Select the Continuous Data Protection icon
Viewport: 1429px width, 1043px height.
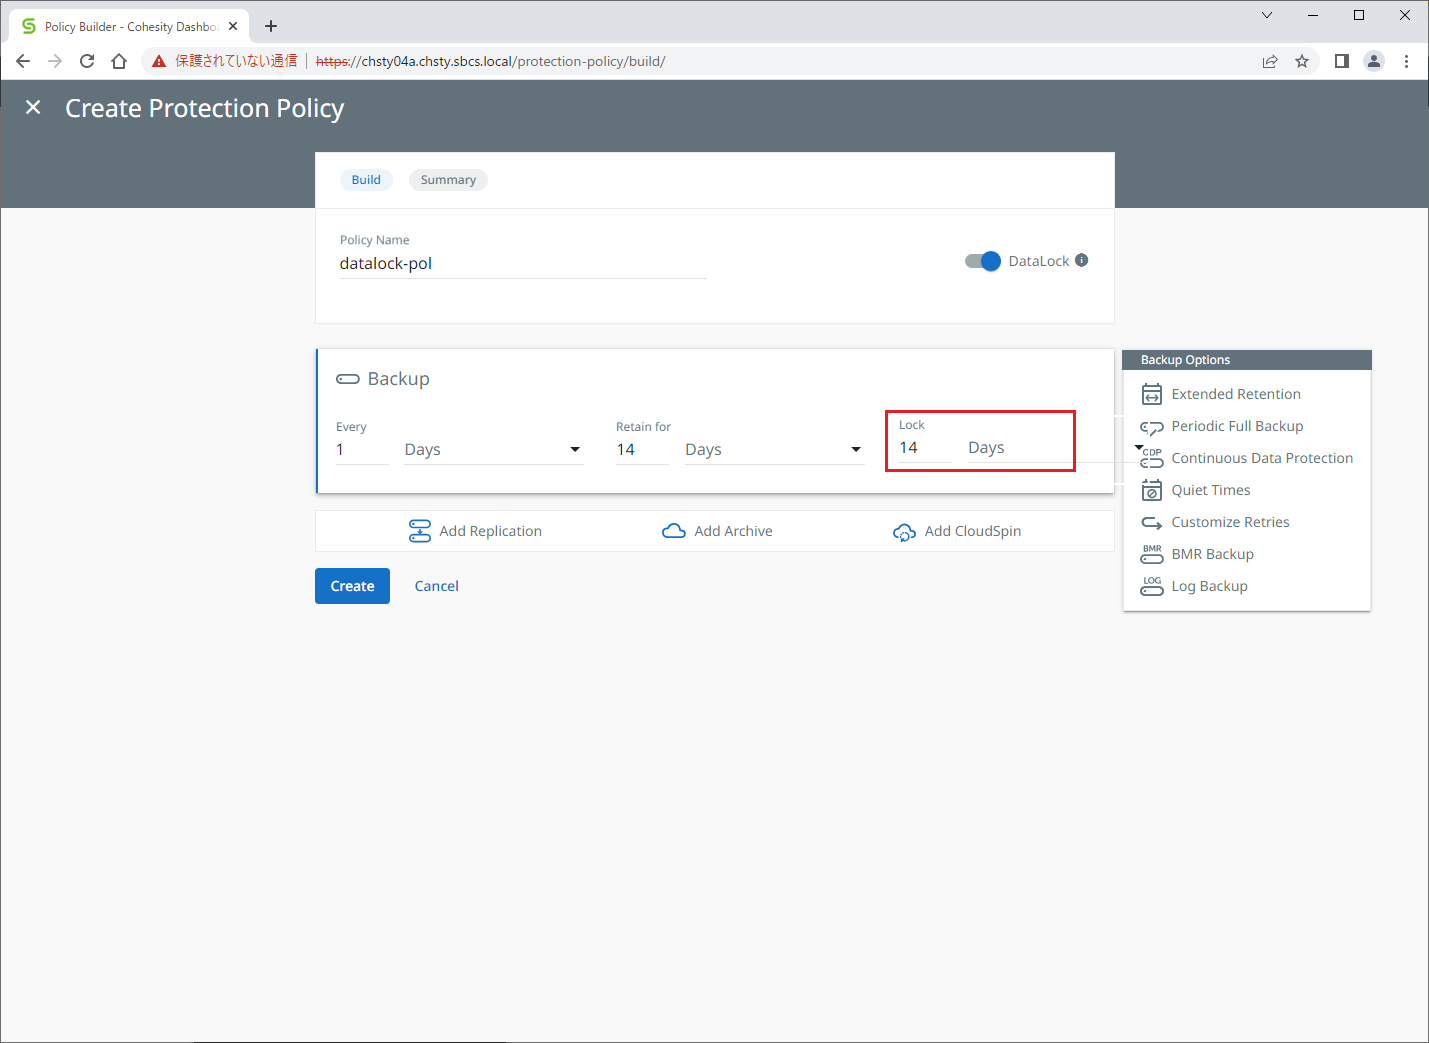click(x=1152, y=458)
